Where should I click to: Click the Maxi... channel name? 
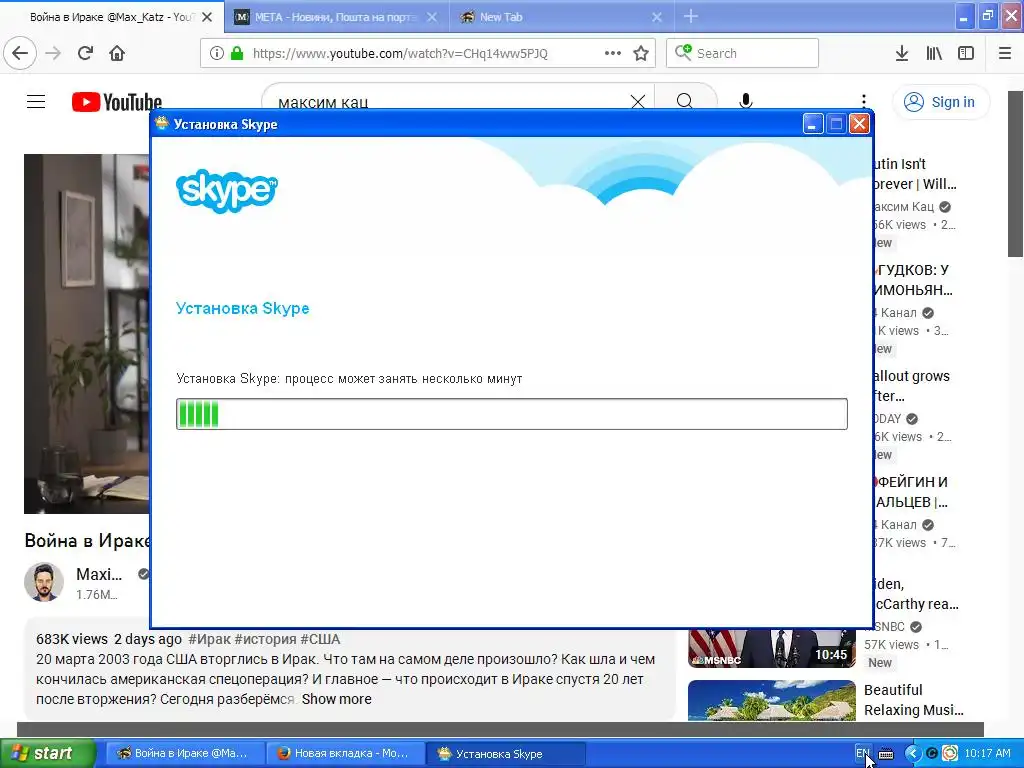[99, 574]
